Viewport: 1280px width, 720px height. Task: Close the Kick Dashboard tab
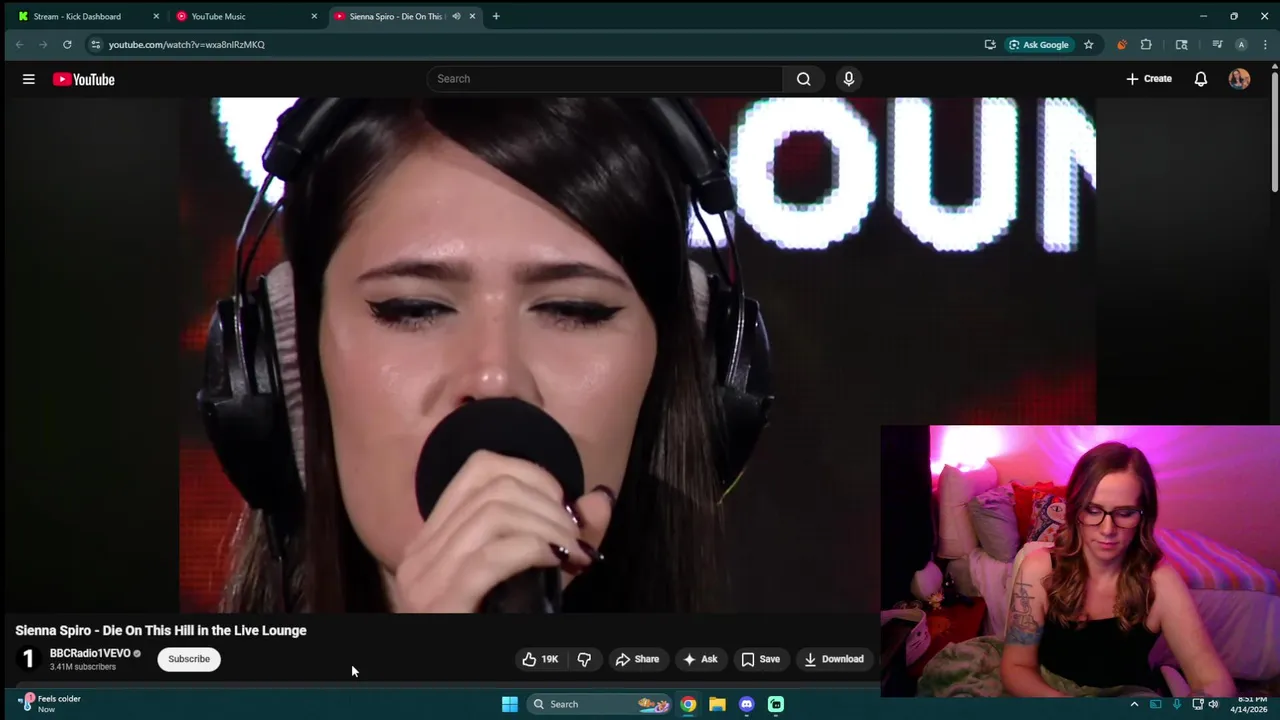[x=156, y=16]
